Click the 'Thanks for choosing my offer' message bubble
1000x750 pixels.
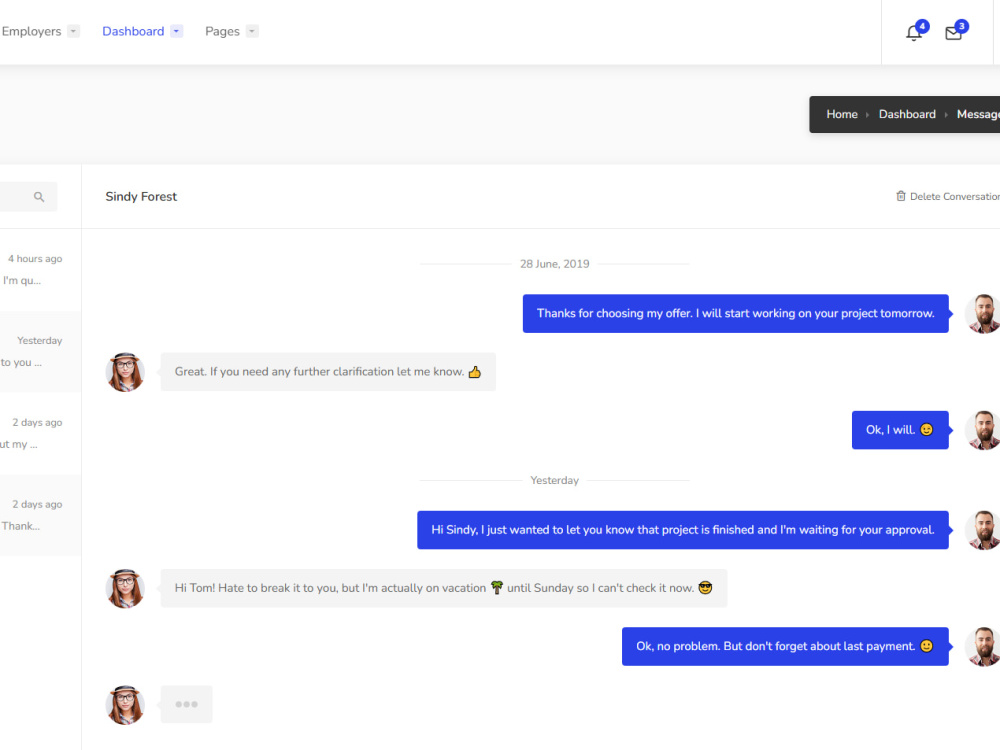click(x=735, y=313)
